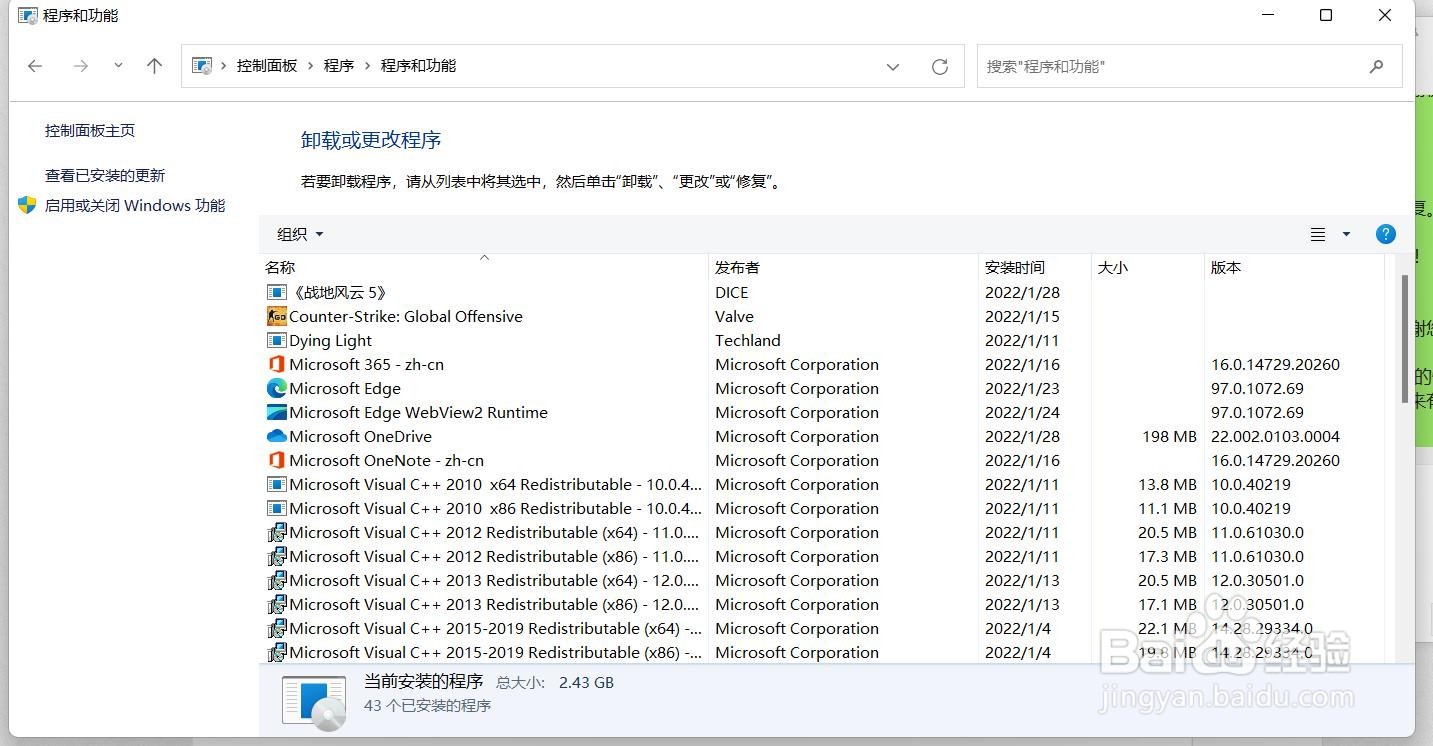Open 启用或关闭 Windows 功能 link
Viewport: 1433px width, 746px height.
click(x=135, y=206)
